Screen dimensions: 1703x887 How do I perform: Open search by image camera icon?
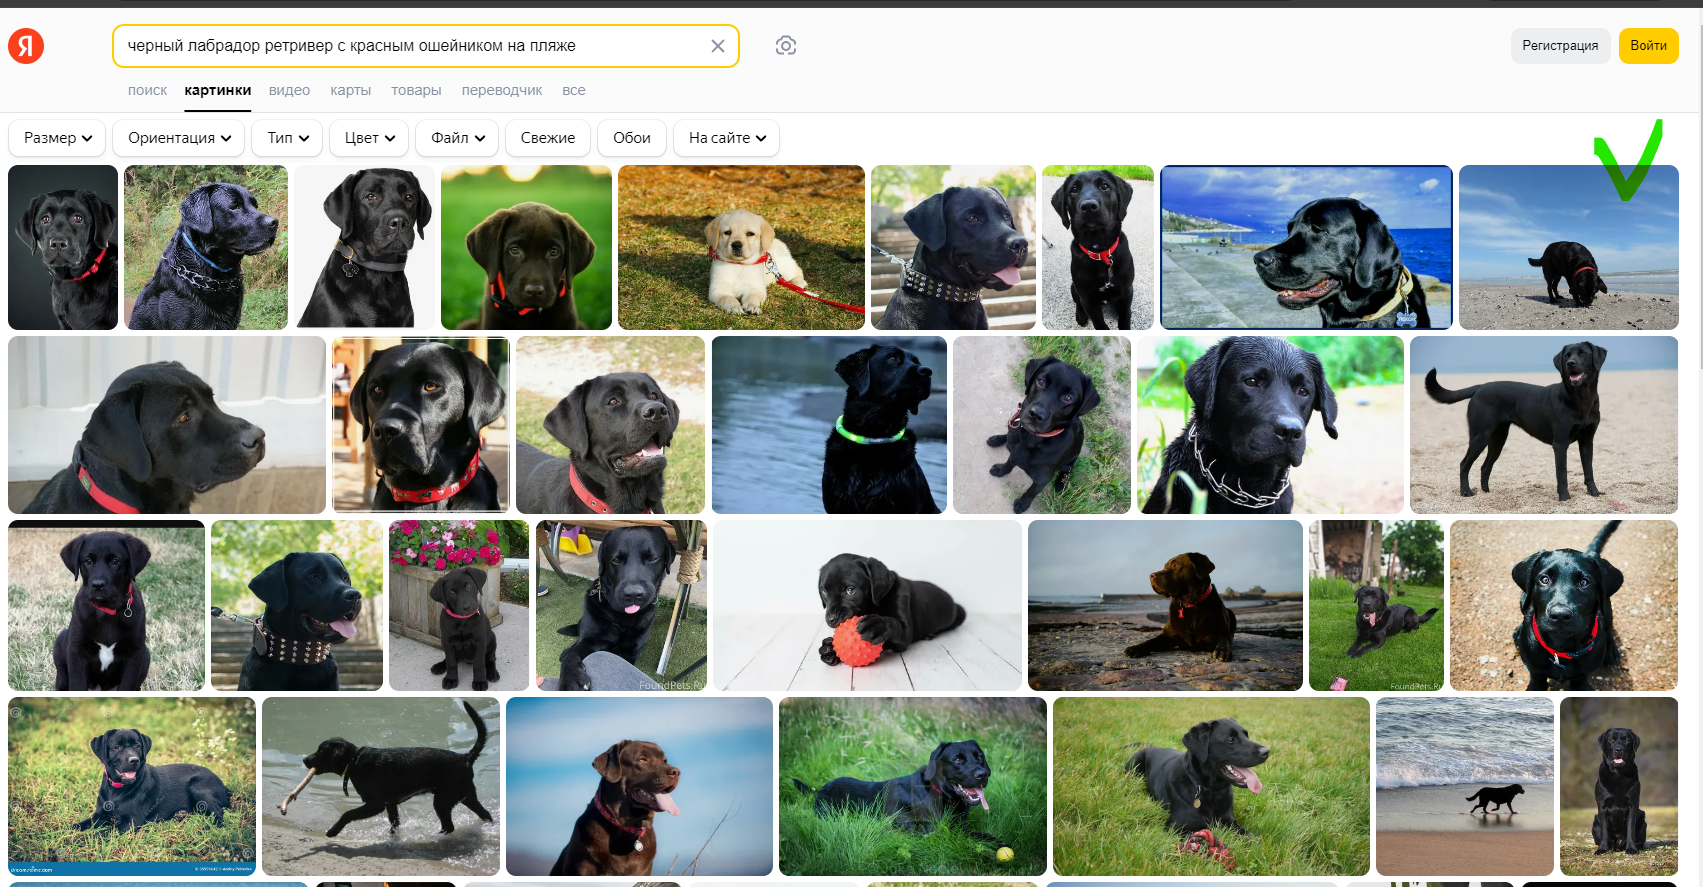[x=786, y=46]
